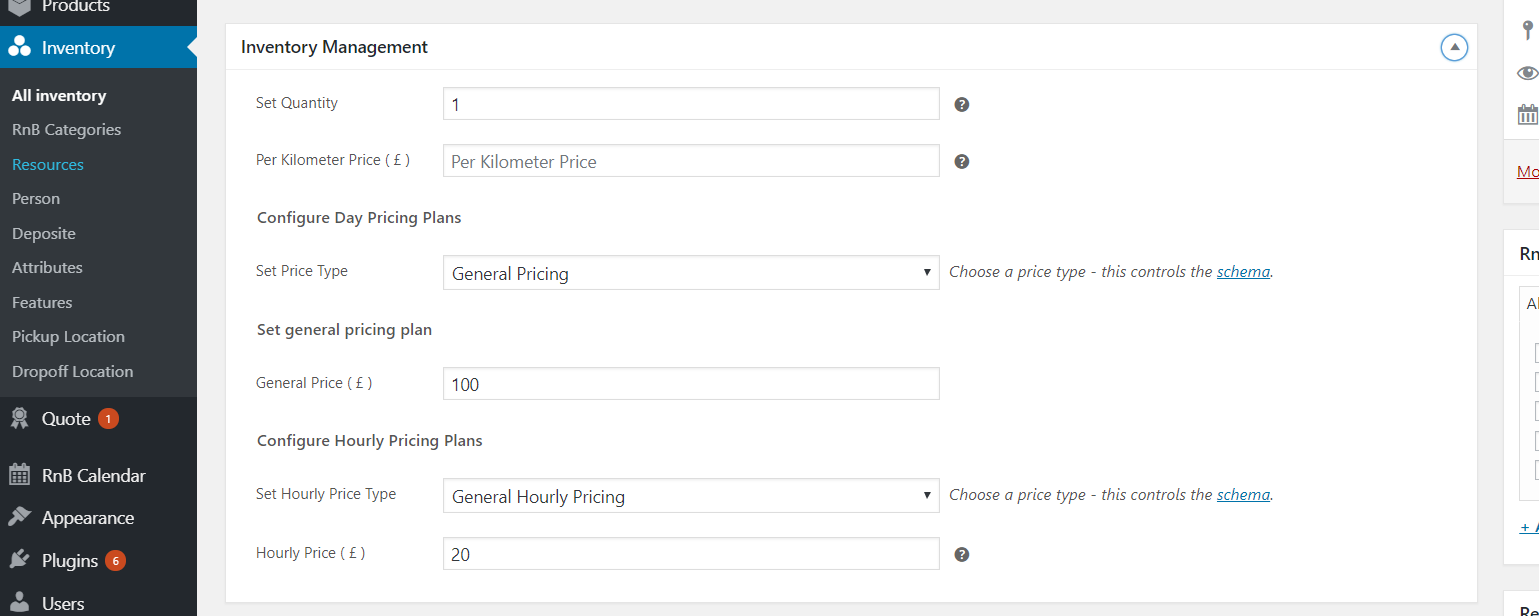Click the Users person icon

pos(20,603)
